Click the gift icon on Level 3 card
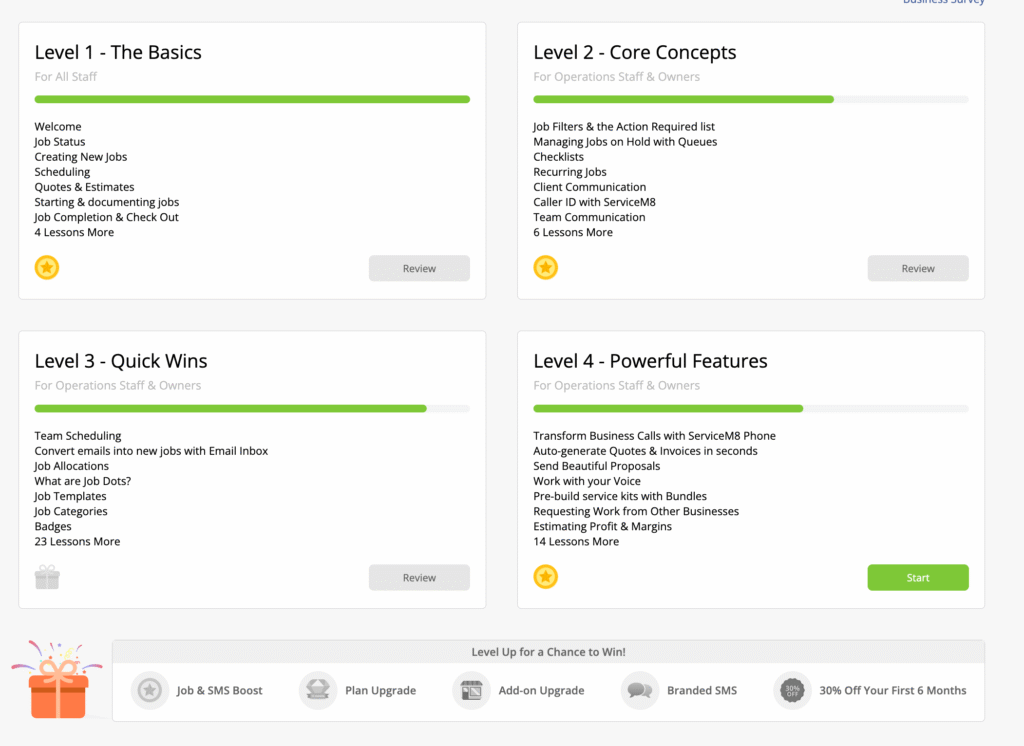This screenshot has width=1024, height=746. (x=46, y=577)
